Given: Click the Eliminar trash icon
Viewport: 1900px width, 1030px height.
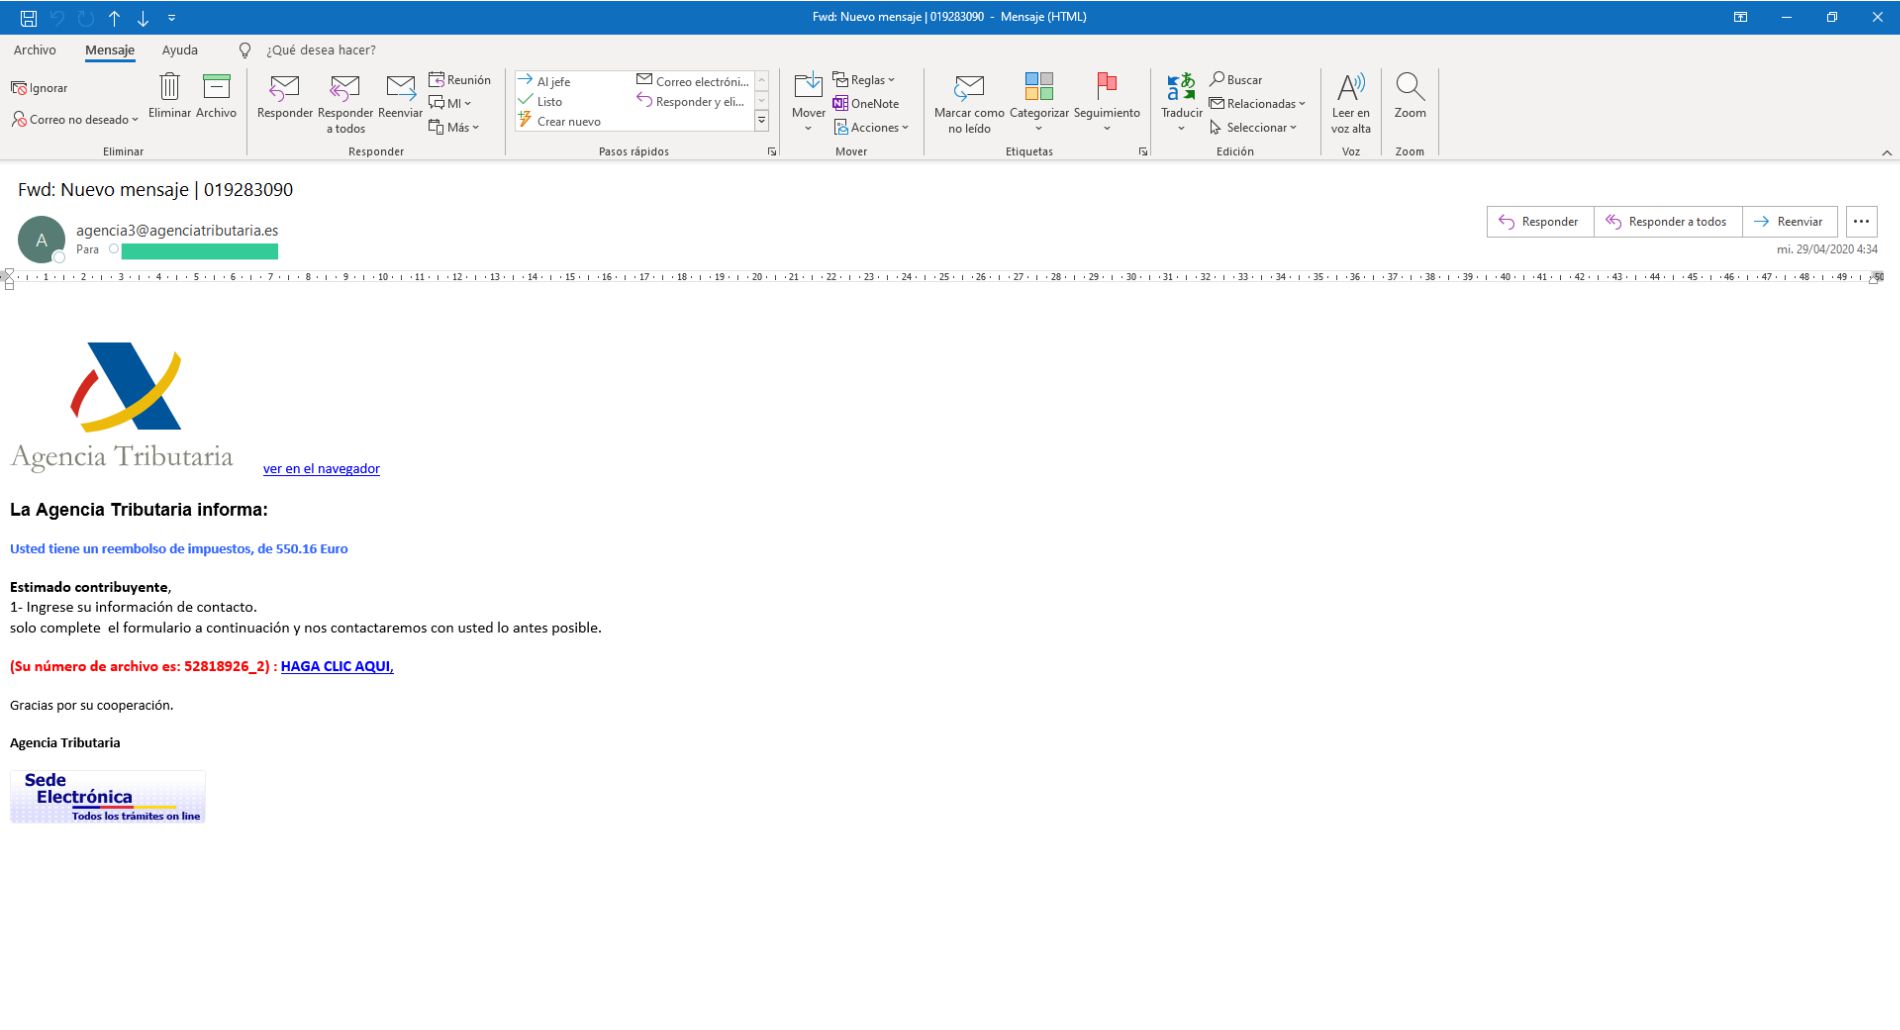Looking at the screenshot, I should (x=169, y=88).
